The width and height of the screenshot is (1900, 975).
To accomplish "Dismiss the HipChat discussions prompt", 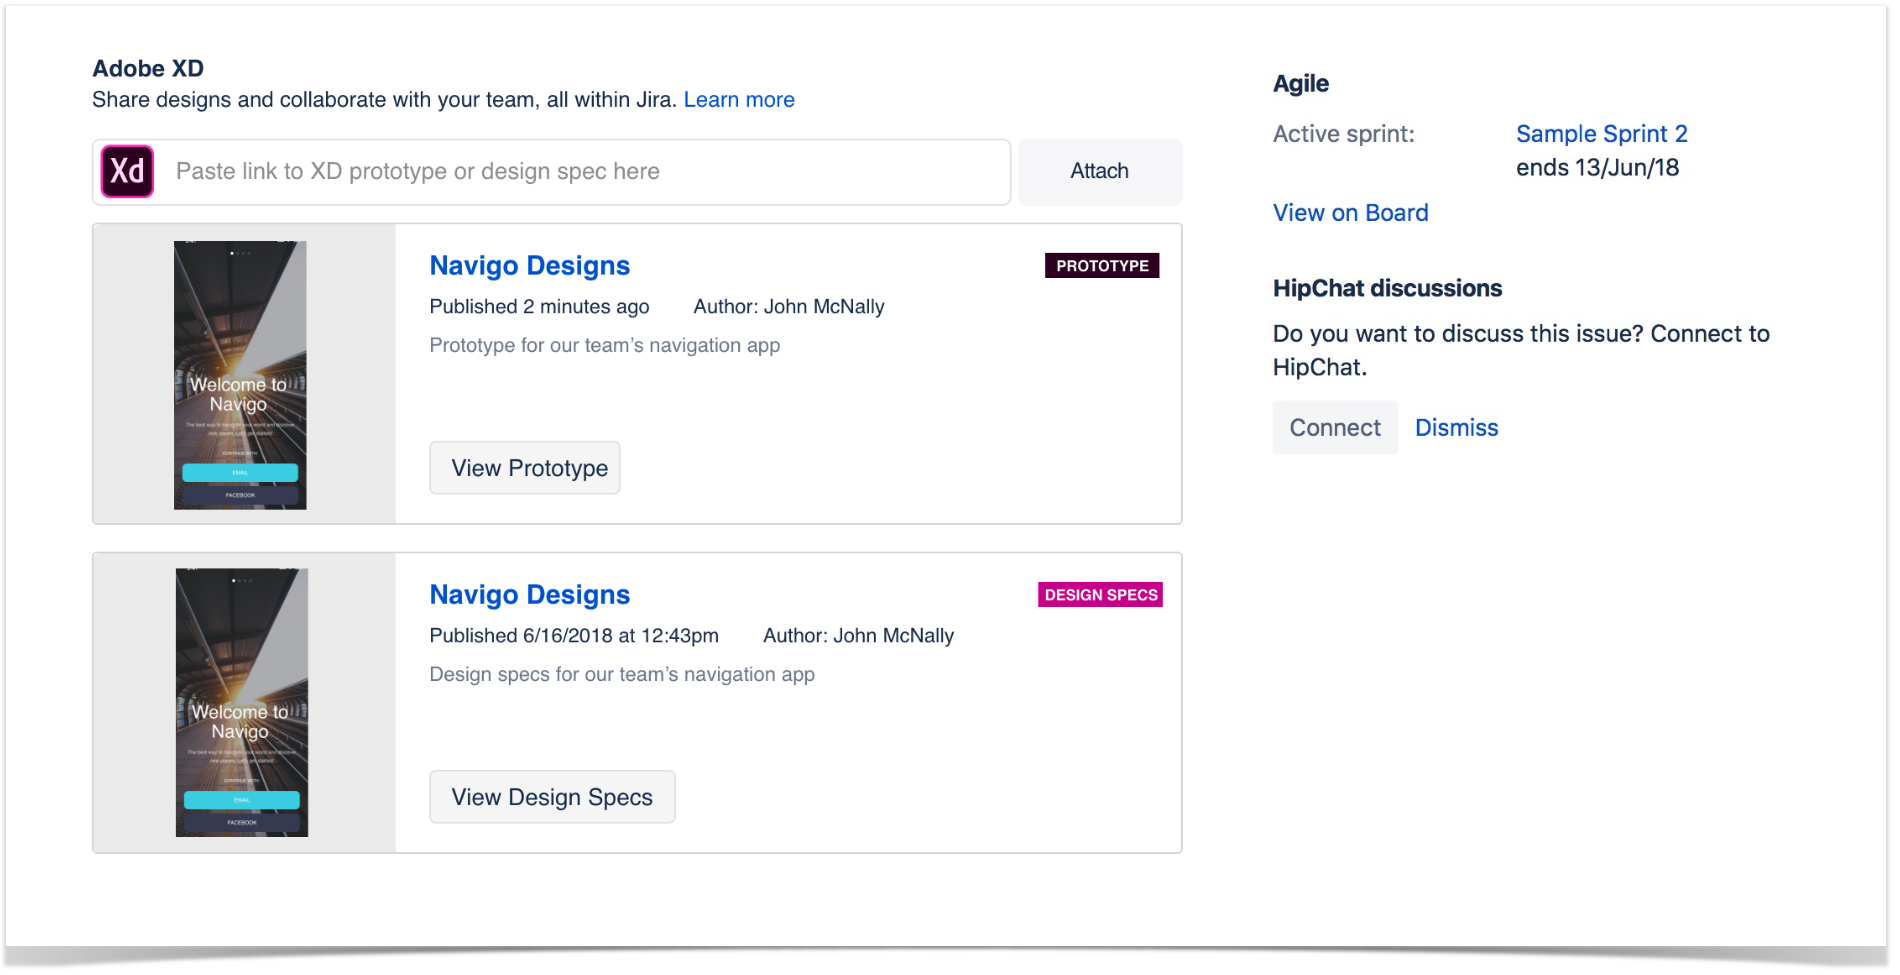I will (1456, 428).
